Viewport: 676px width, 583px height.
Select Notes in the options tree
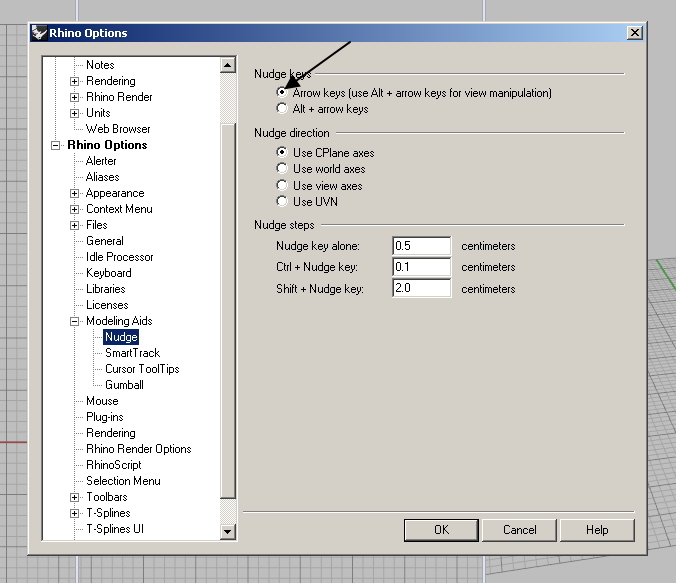coord(100,65)
